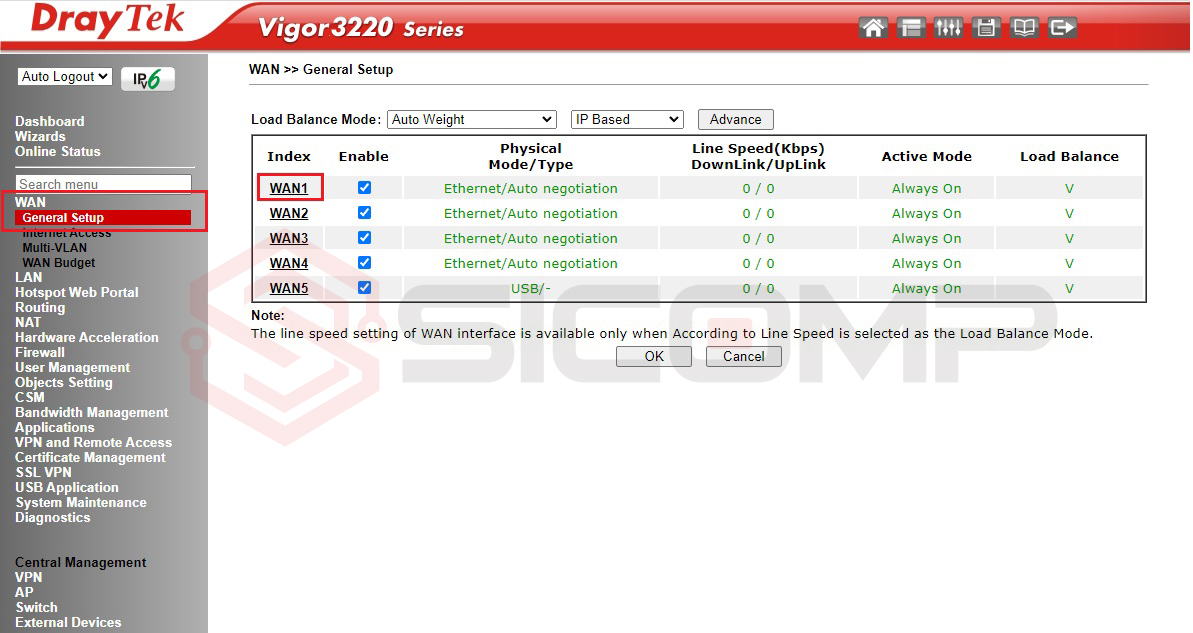The width and height of the screenshot is (1193, 633).
Task: Click the Advance button
Action: coord(735,120)
